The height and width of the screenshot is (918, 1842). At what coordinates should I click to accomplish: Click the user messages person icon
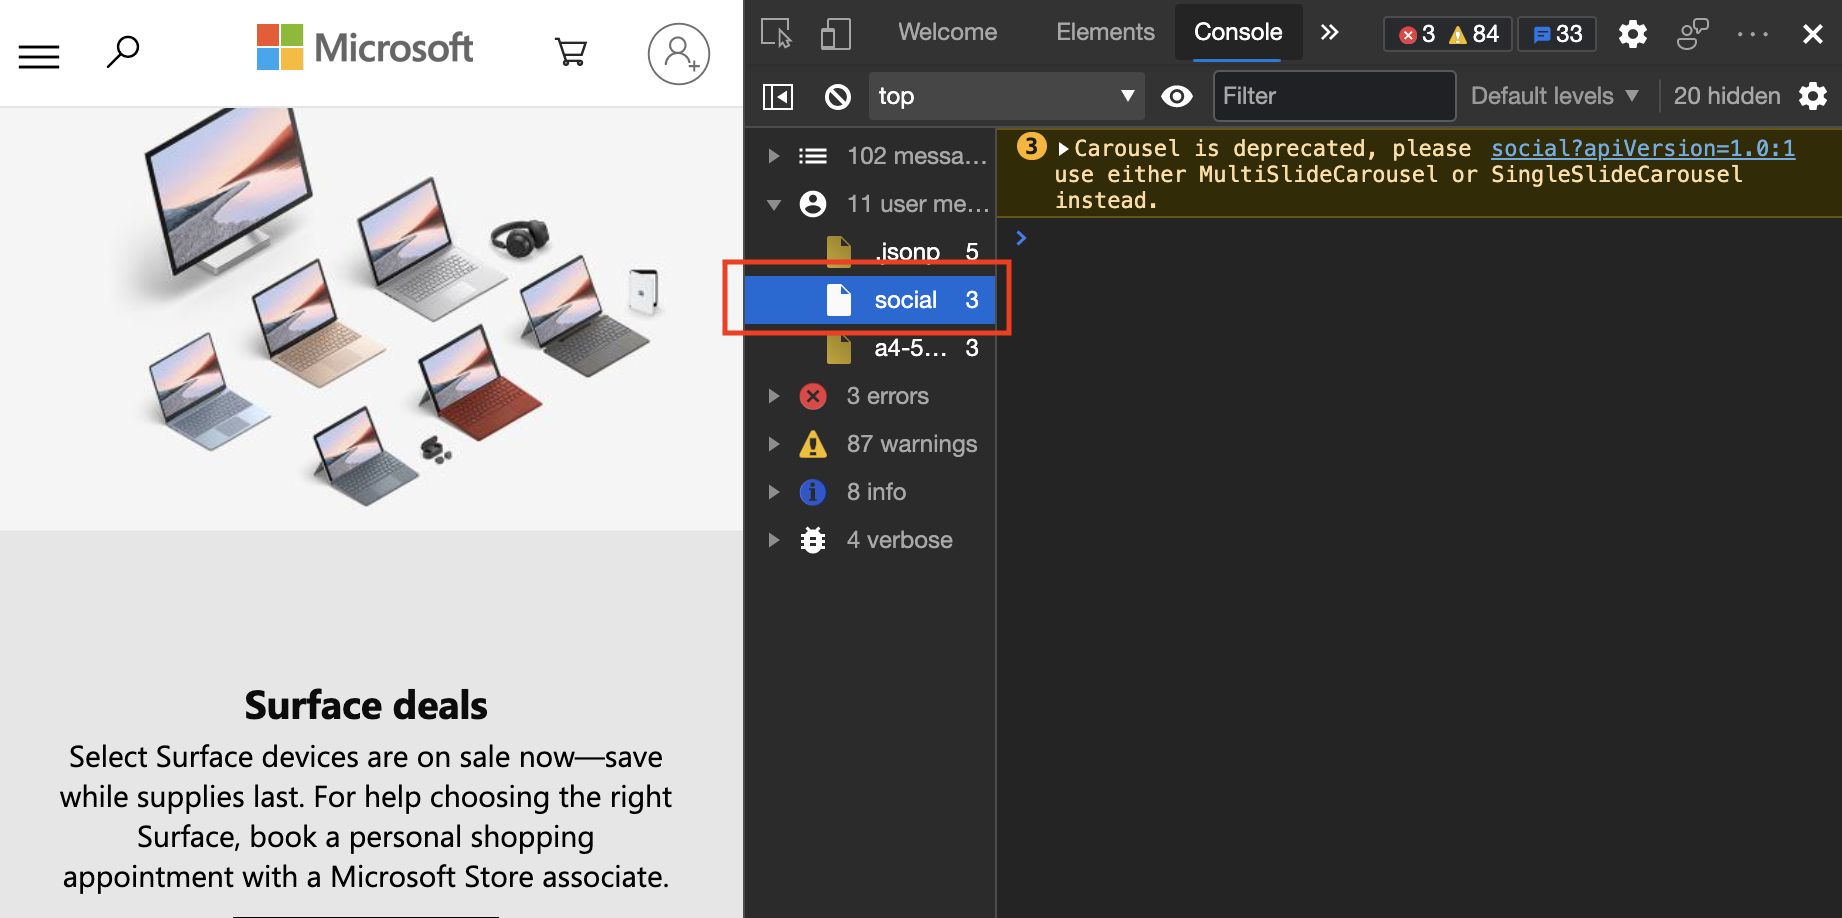point(813,204)
